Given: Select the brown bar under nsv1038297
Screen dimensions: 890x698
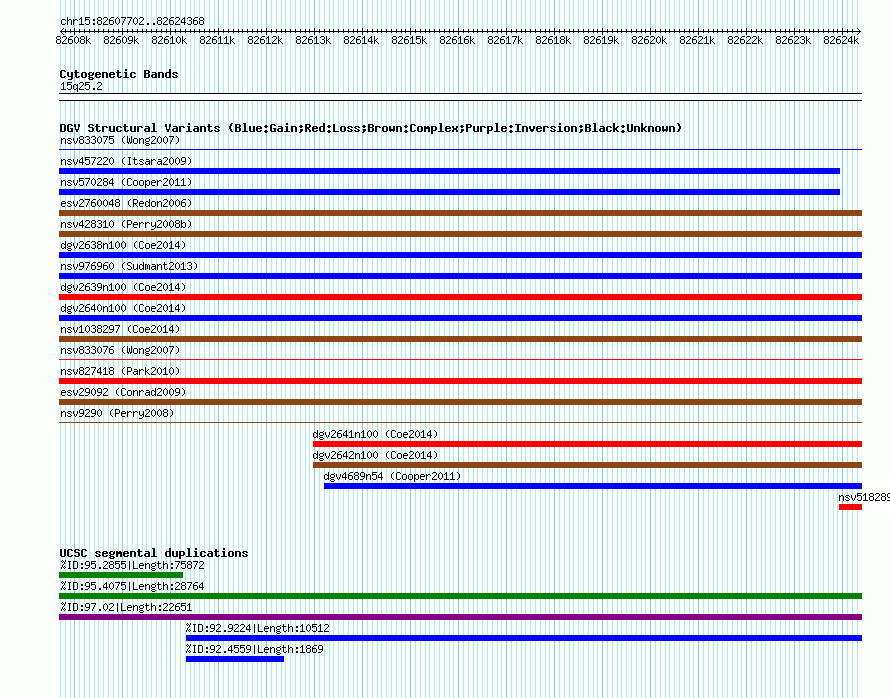Looking at the screenshot, I should 460,339.
